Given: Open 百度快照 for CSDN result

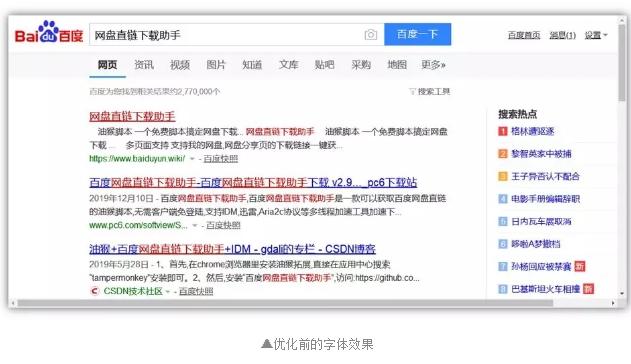Looking at the screenshot, I should 196,291.
